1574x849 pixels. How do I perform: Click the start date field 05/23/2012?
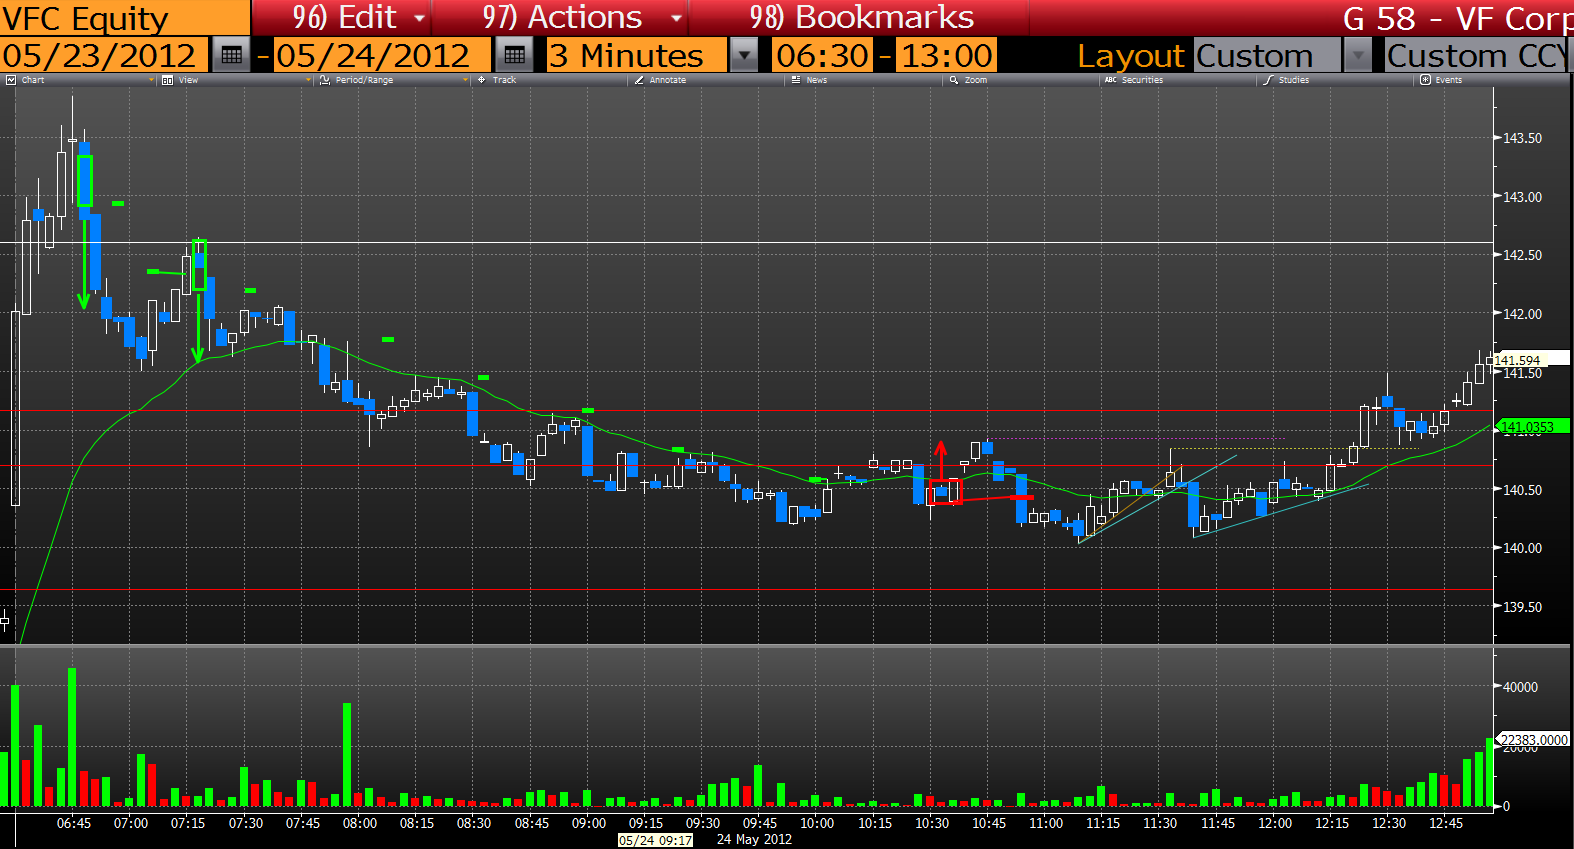tap(104, 55)
